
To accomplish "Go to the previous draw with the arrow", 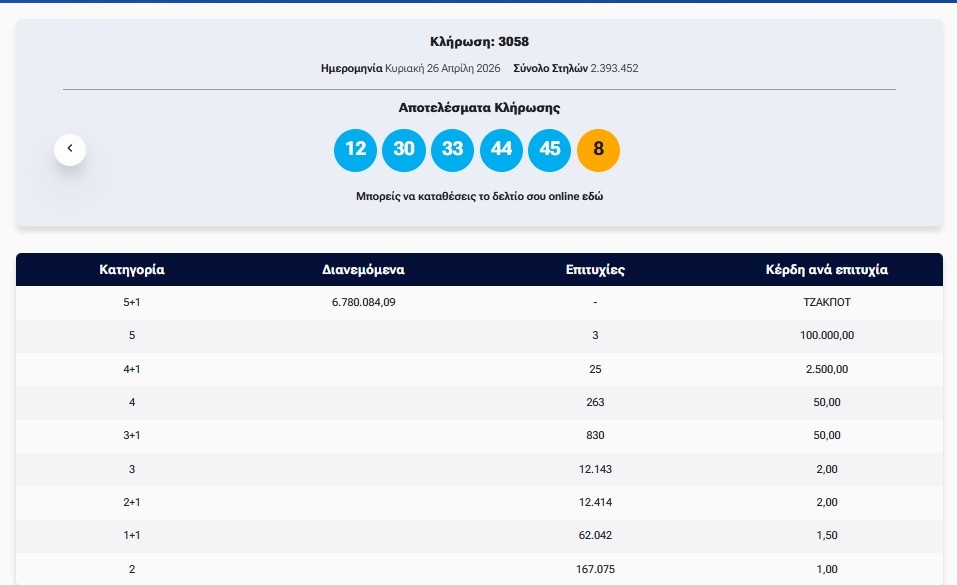I will tap(70, 149).
